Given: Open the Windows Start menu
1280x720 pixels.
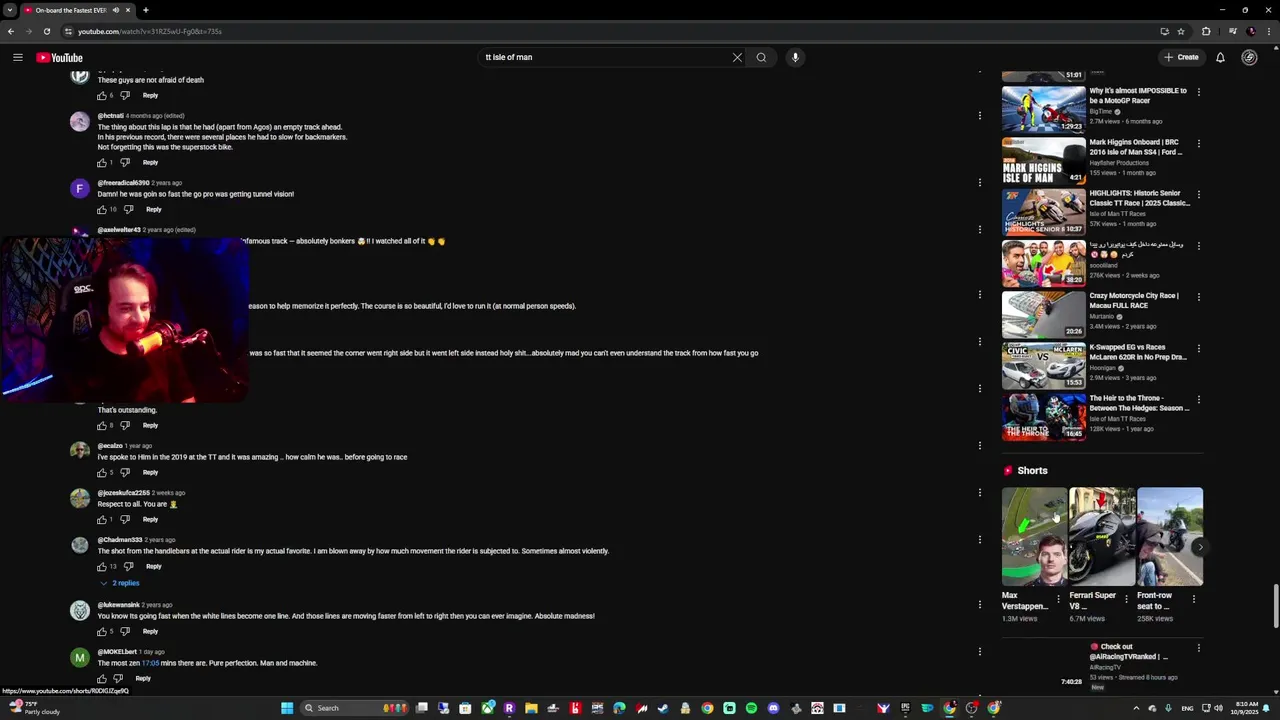Looking at the screenshot, I should pos(287,708).
